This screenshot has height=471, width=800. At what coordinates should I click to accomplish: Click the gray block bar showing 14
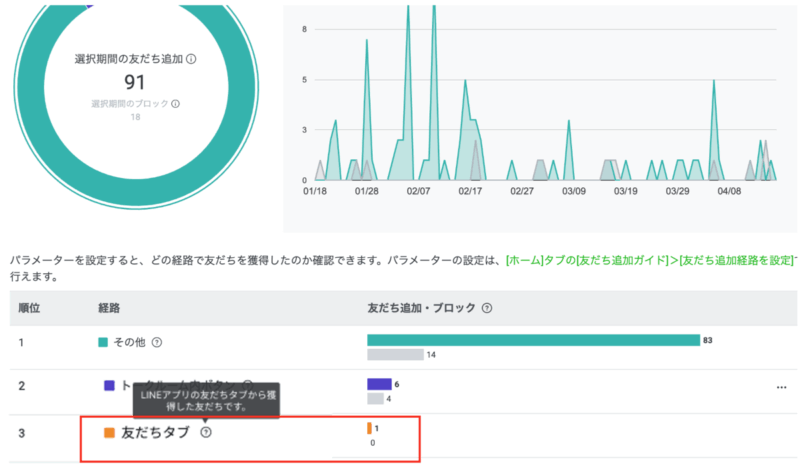coord(395,354)
